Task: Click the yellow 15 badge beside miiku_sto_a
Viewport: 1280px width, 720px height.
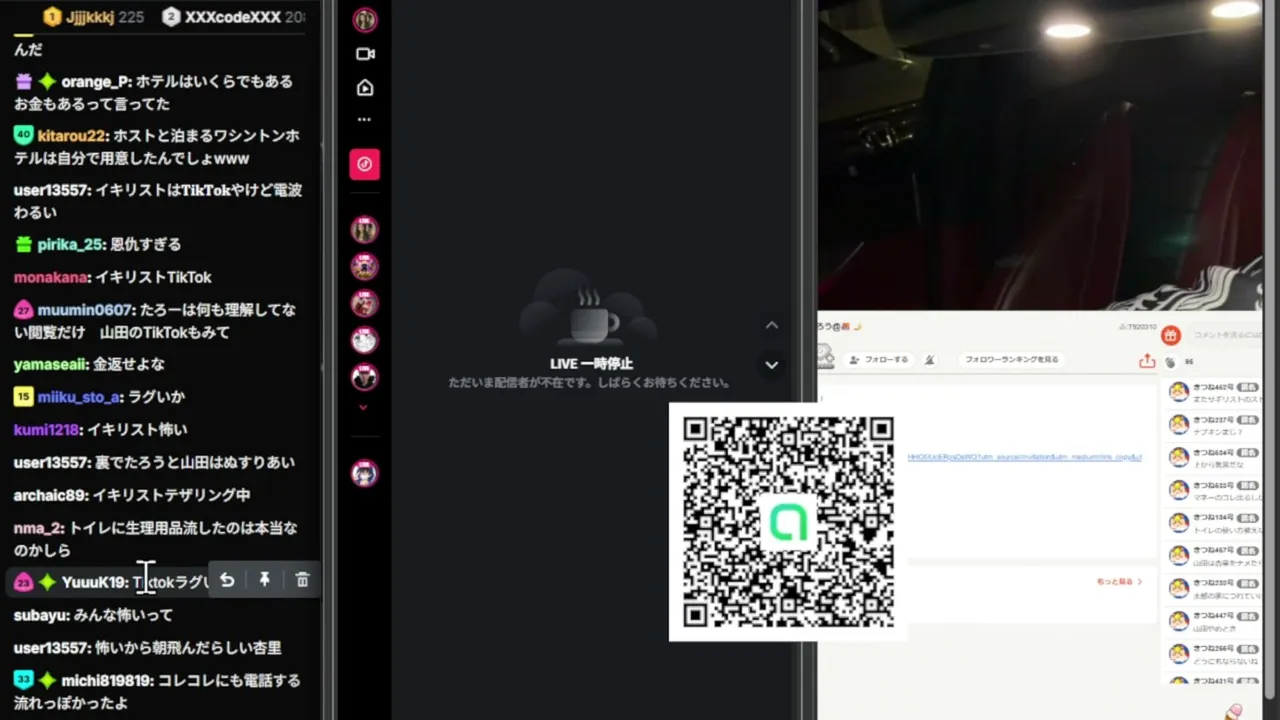Action: coord(24,397)
